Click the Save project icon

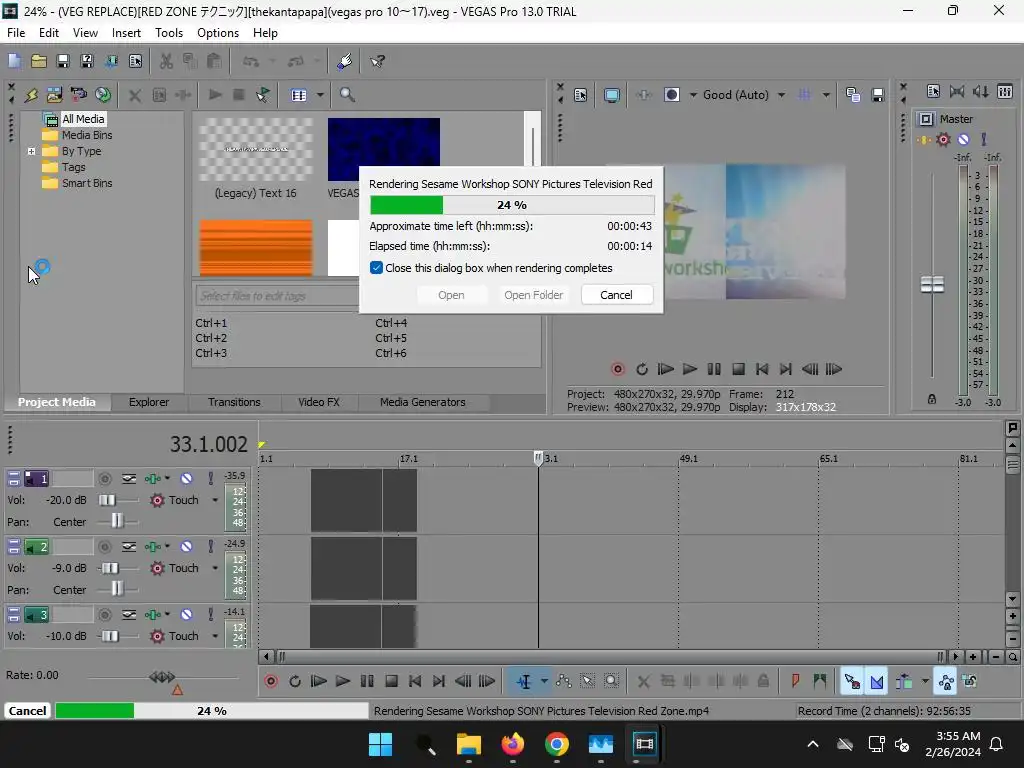(63, 61)
